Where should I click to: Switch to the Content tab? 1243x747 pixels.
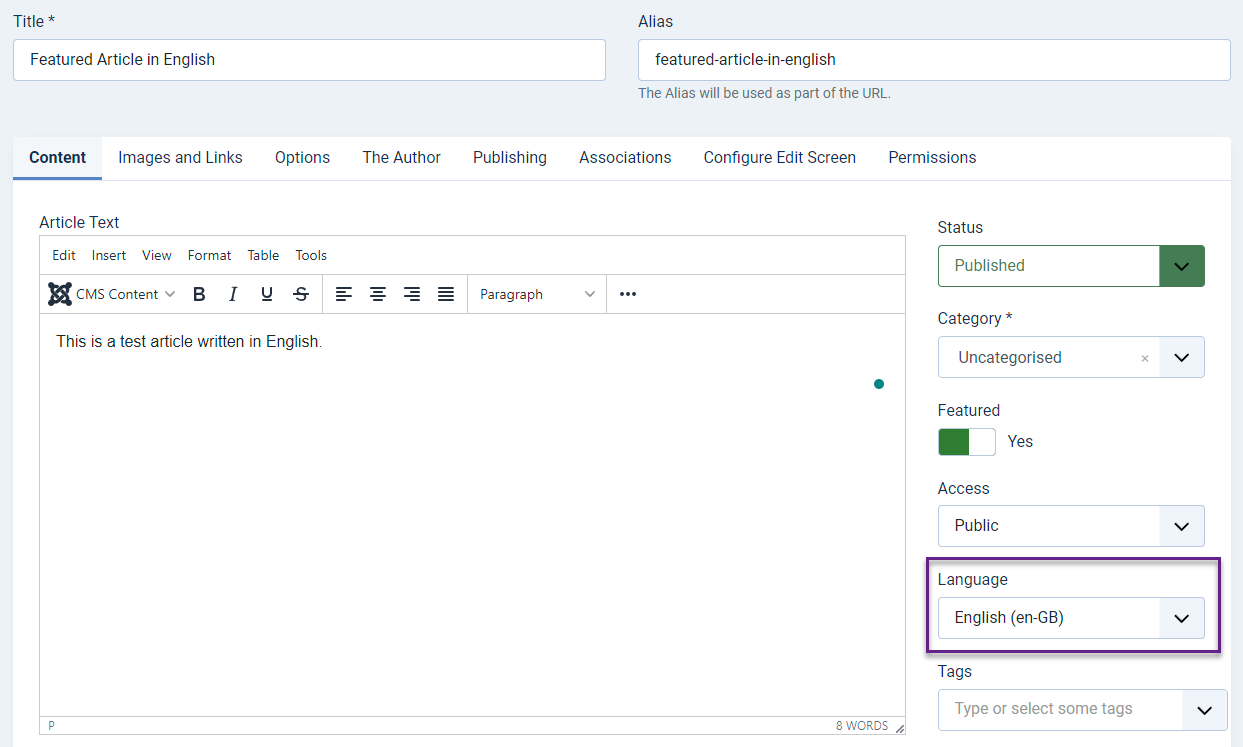[x=58, y=158]
